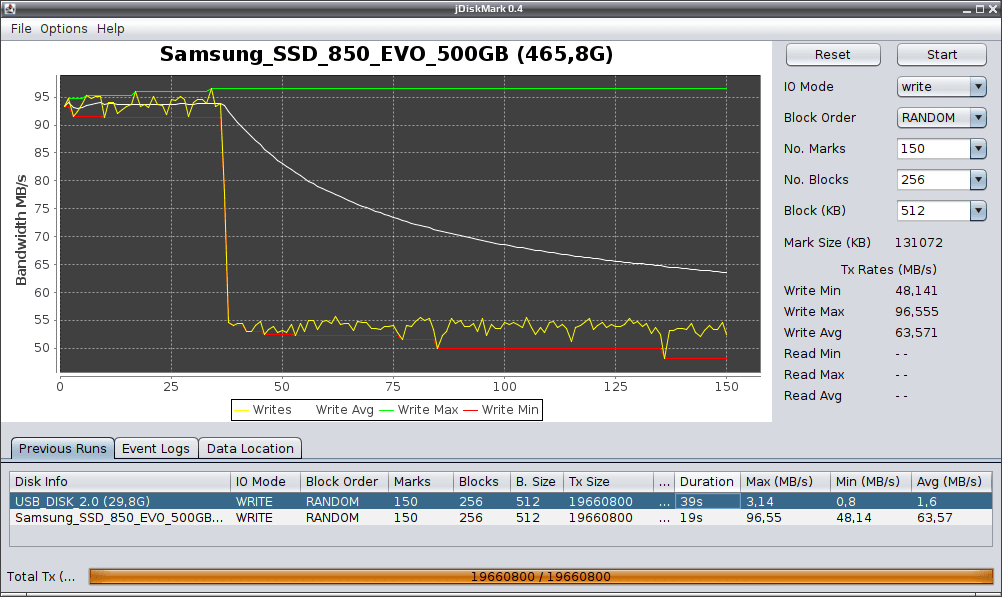Viewport: 1002px width, 597px height.
Task: Open the File menu
Action: tap(21, 29)
